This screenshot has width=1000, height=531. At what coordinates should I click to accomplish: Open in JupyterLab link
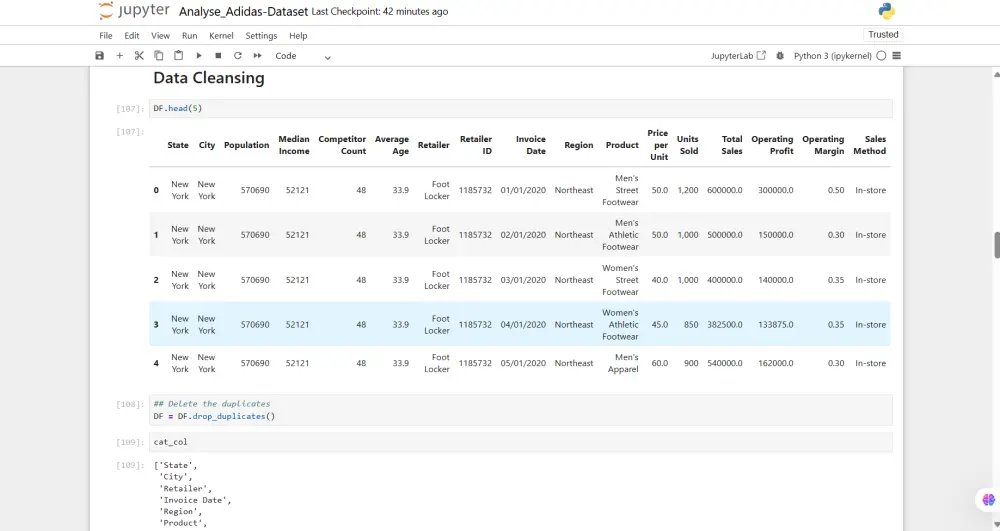tap(738, 55)
